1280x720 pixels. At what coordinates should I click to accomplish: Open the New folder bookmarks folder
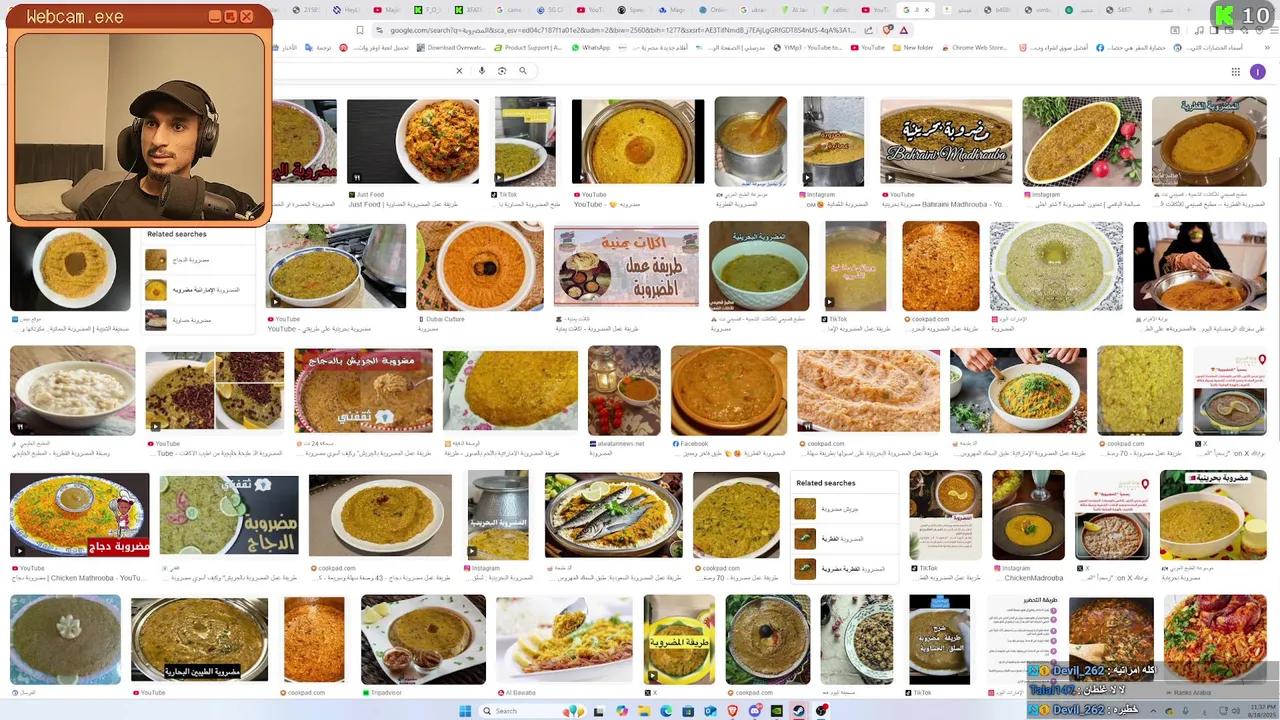[x=913, y=47]
